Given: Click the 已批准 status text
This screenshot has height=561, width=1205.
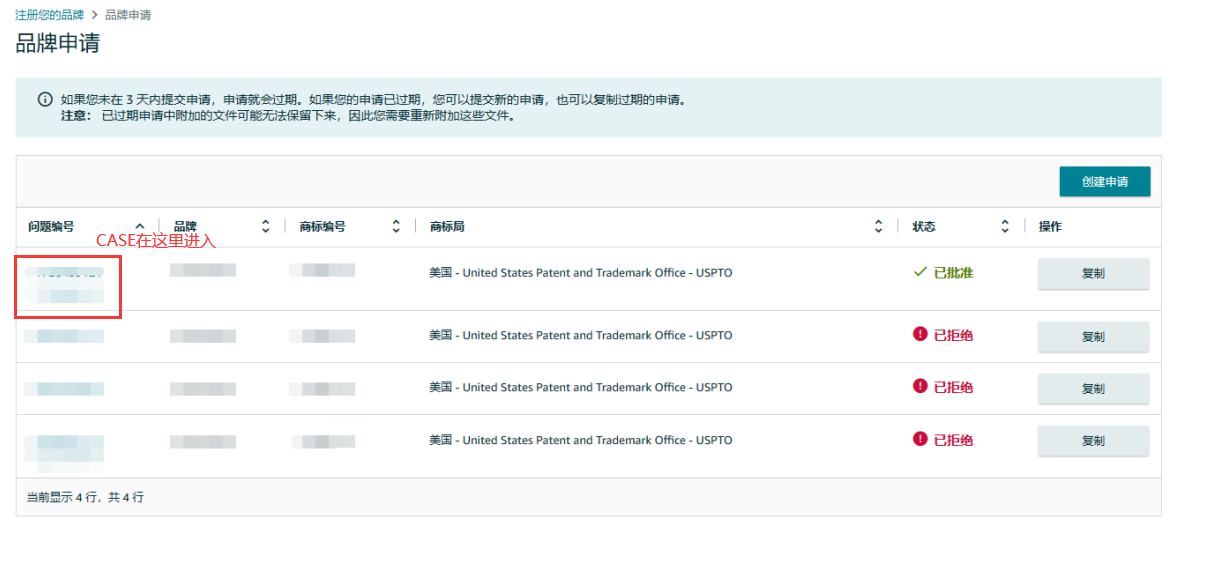Looking at the screenshot, I should pyautogui.click(x=953, y=273).
